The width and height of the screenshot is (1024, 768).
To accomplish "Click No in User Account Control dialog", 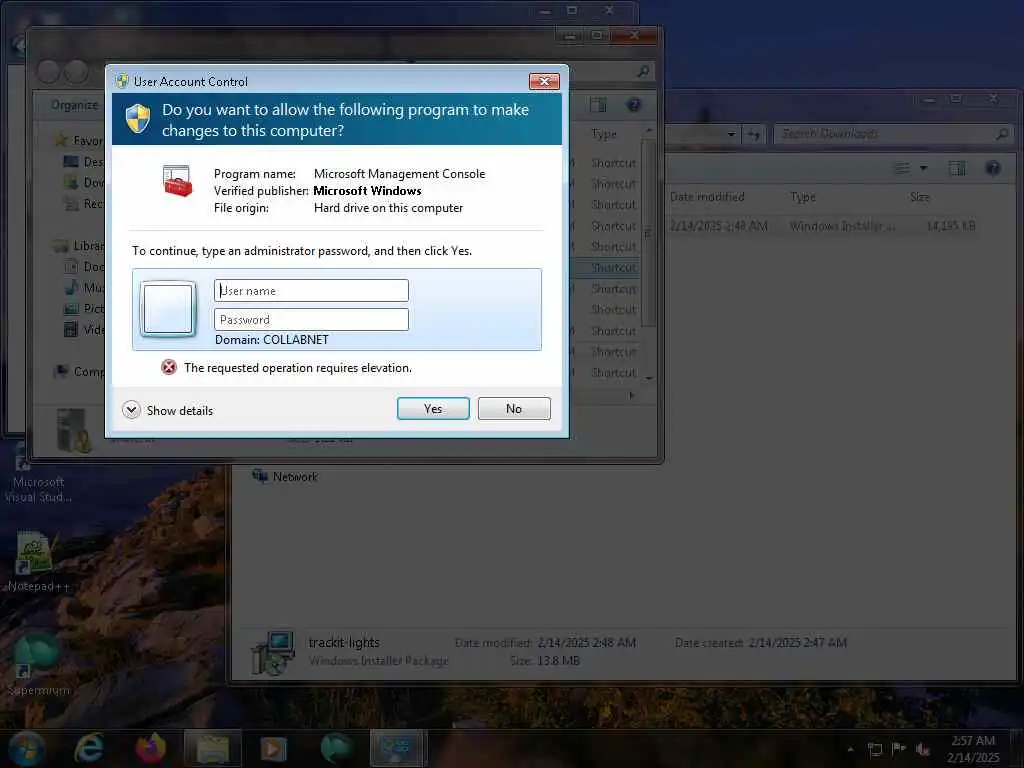I will click(514, 409).
